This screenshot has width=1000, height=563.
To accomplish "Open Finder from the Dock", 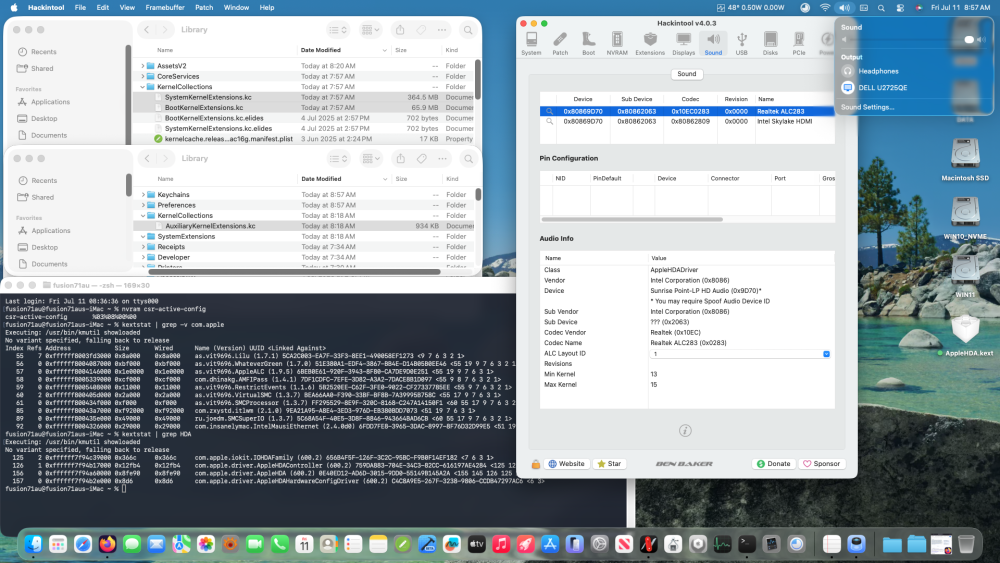I will click(x=33, y=544).
